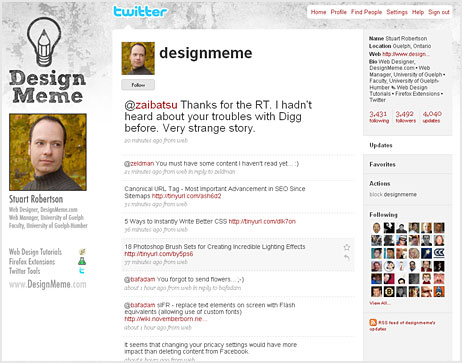Viewport: 462px width, 363px height.
Task: Open Settings in top navigation
Action: [397, 12]
